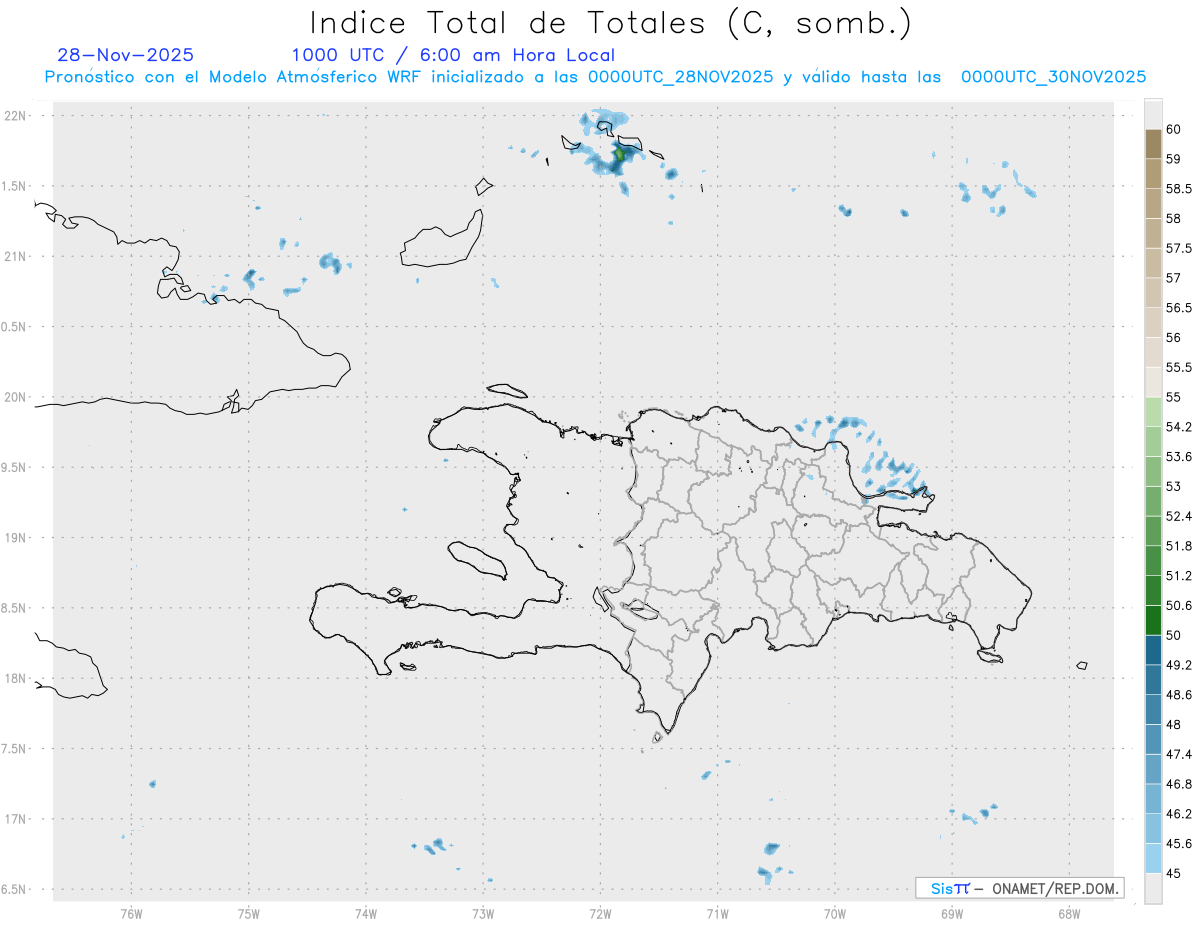Click the "72W" longitude label
The height and width of the screenshot is (927, 1200).
600,914
